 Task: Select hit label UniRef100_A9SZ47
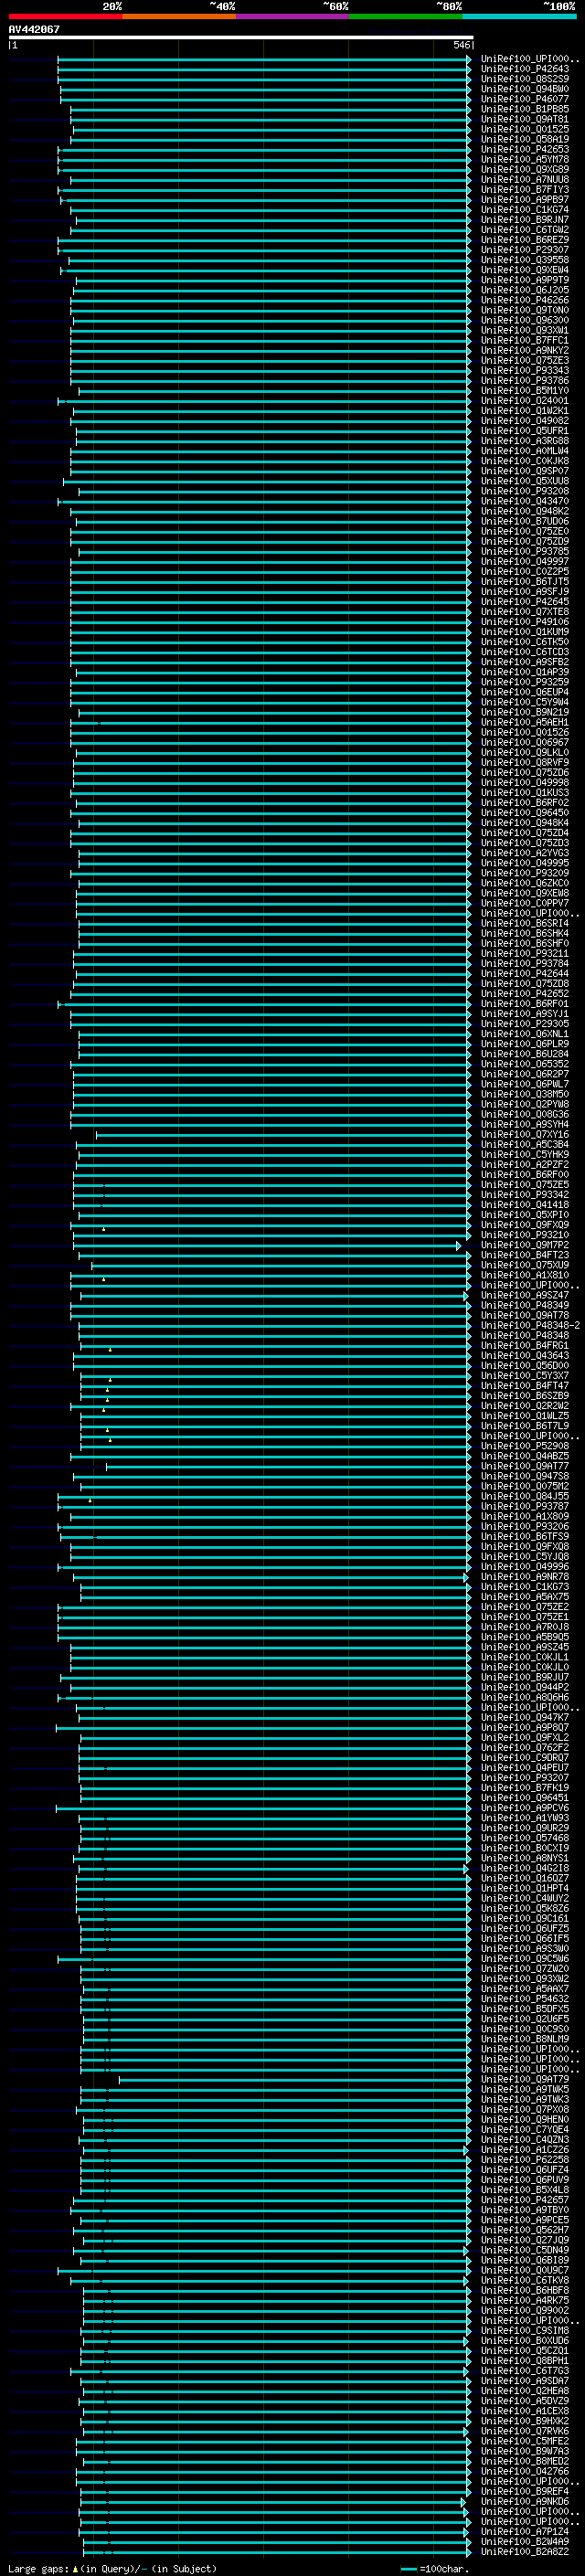pos(525,1295)
